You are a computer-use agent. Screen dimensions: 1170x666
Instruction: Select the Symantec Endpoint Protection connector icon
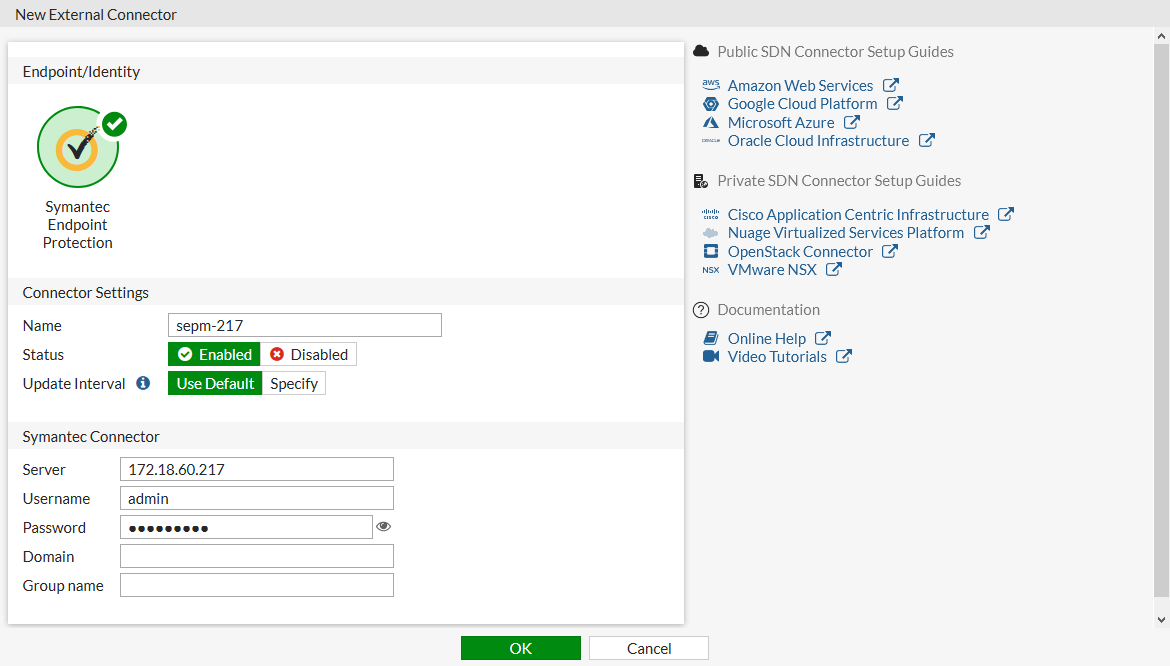click(x=78, y=147)
